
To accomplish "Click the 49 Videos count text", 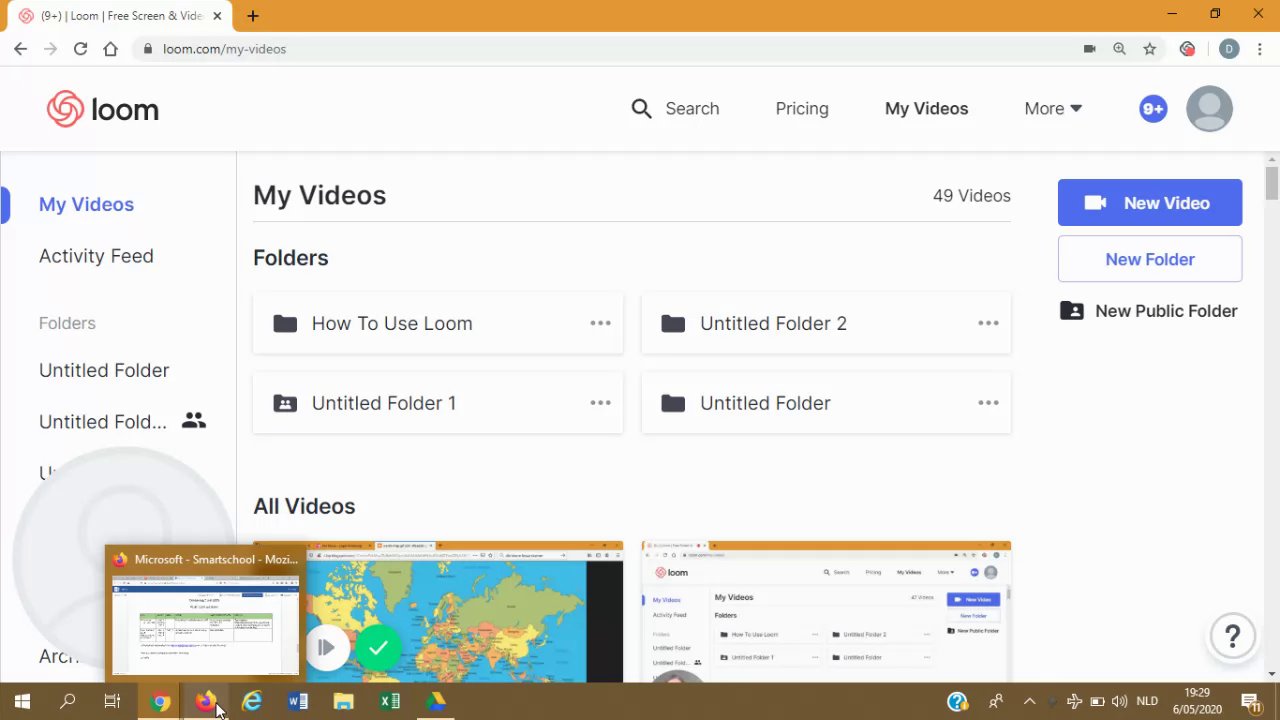I will pos(971,196).
